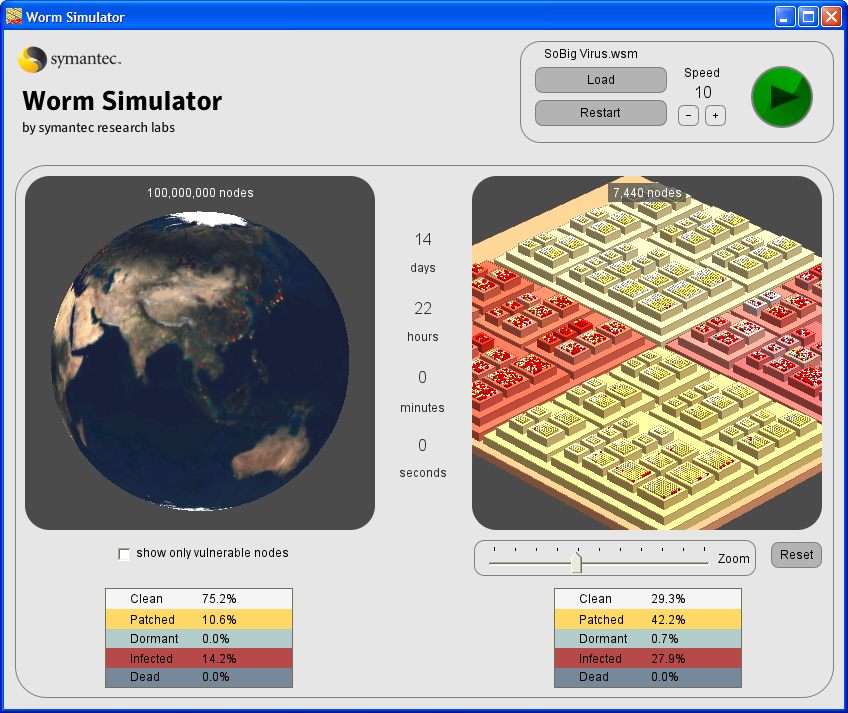Image resolution: width=848 pixels, height=713 pixels.
Task: Select the Patched row in left legend
Action: click(x=199, y=619)
